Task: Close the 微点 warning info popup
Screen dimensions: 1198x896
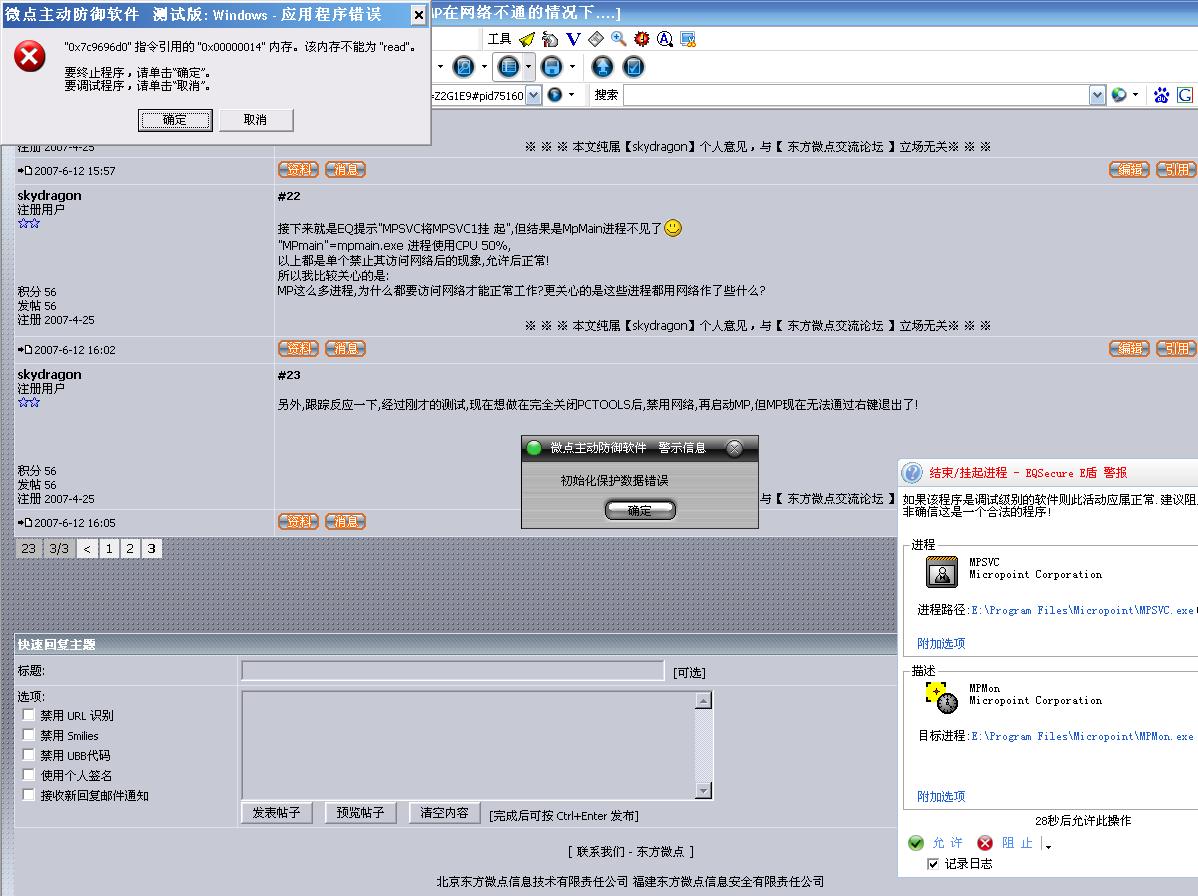Action: (734, 448)
